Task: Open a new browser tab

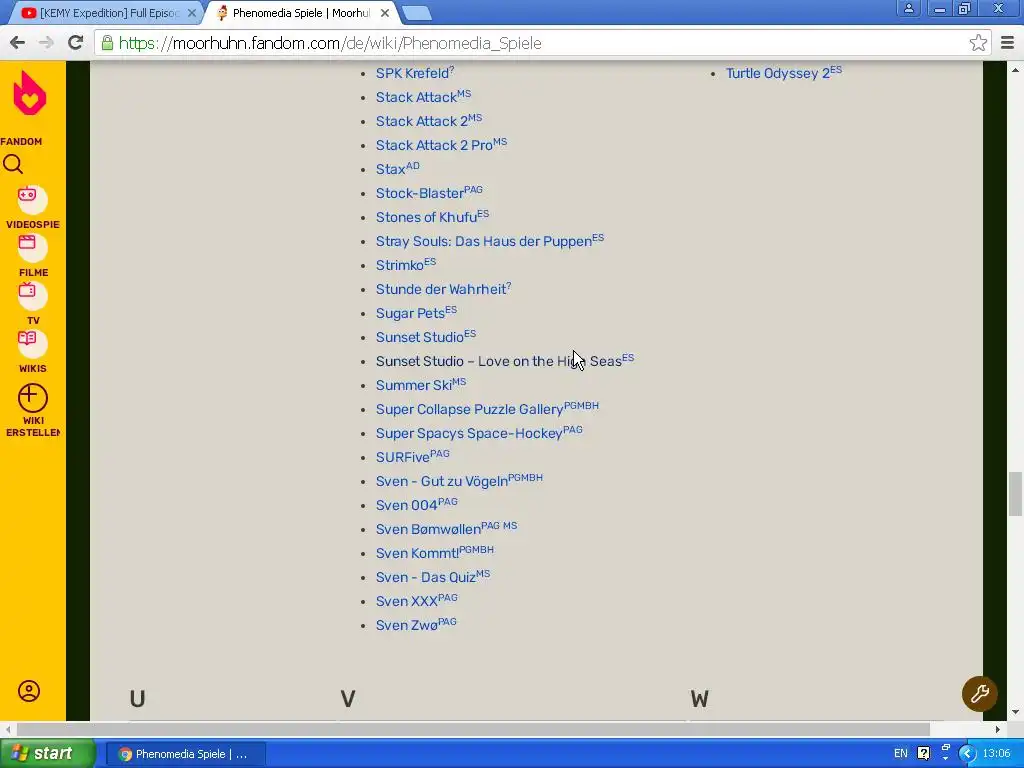Action: (416, 13)
